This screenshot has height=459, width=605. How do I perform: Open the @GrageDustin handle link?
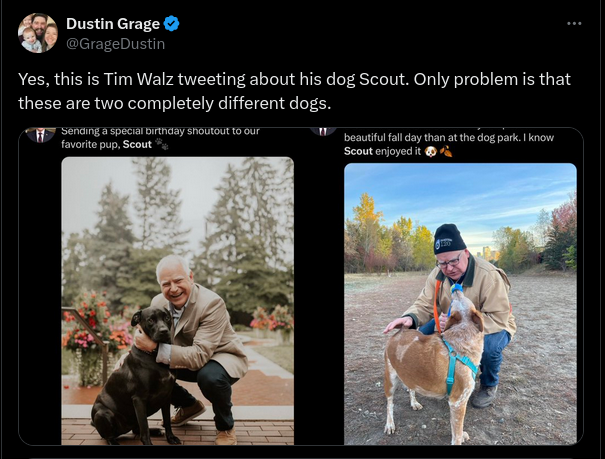point(115,44)
